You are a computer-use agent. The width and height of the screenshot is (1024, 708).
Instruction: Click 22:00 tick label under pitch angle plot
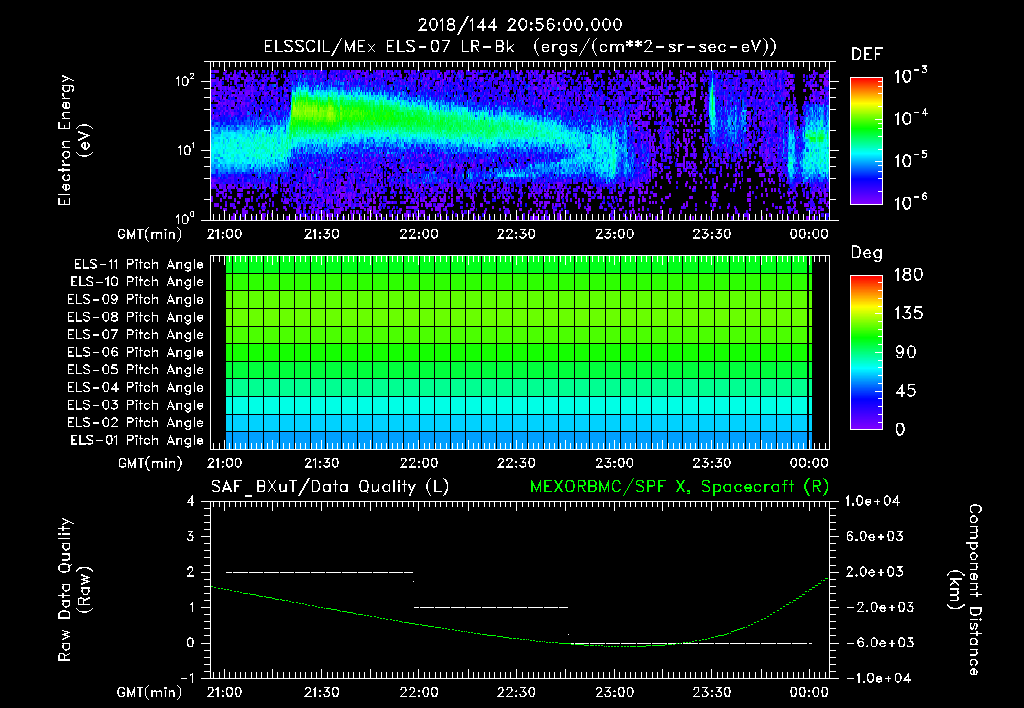(419, 463)
